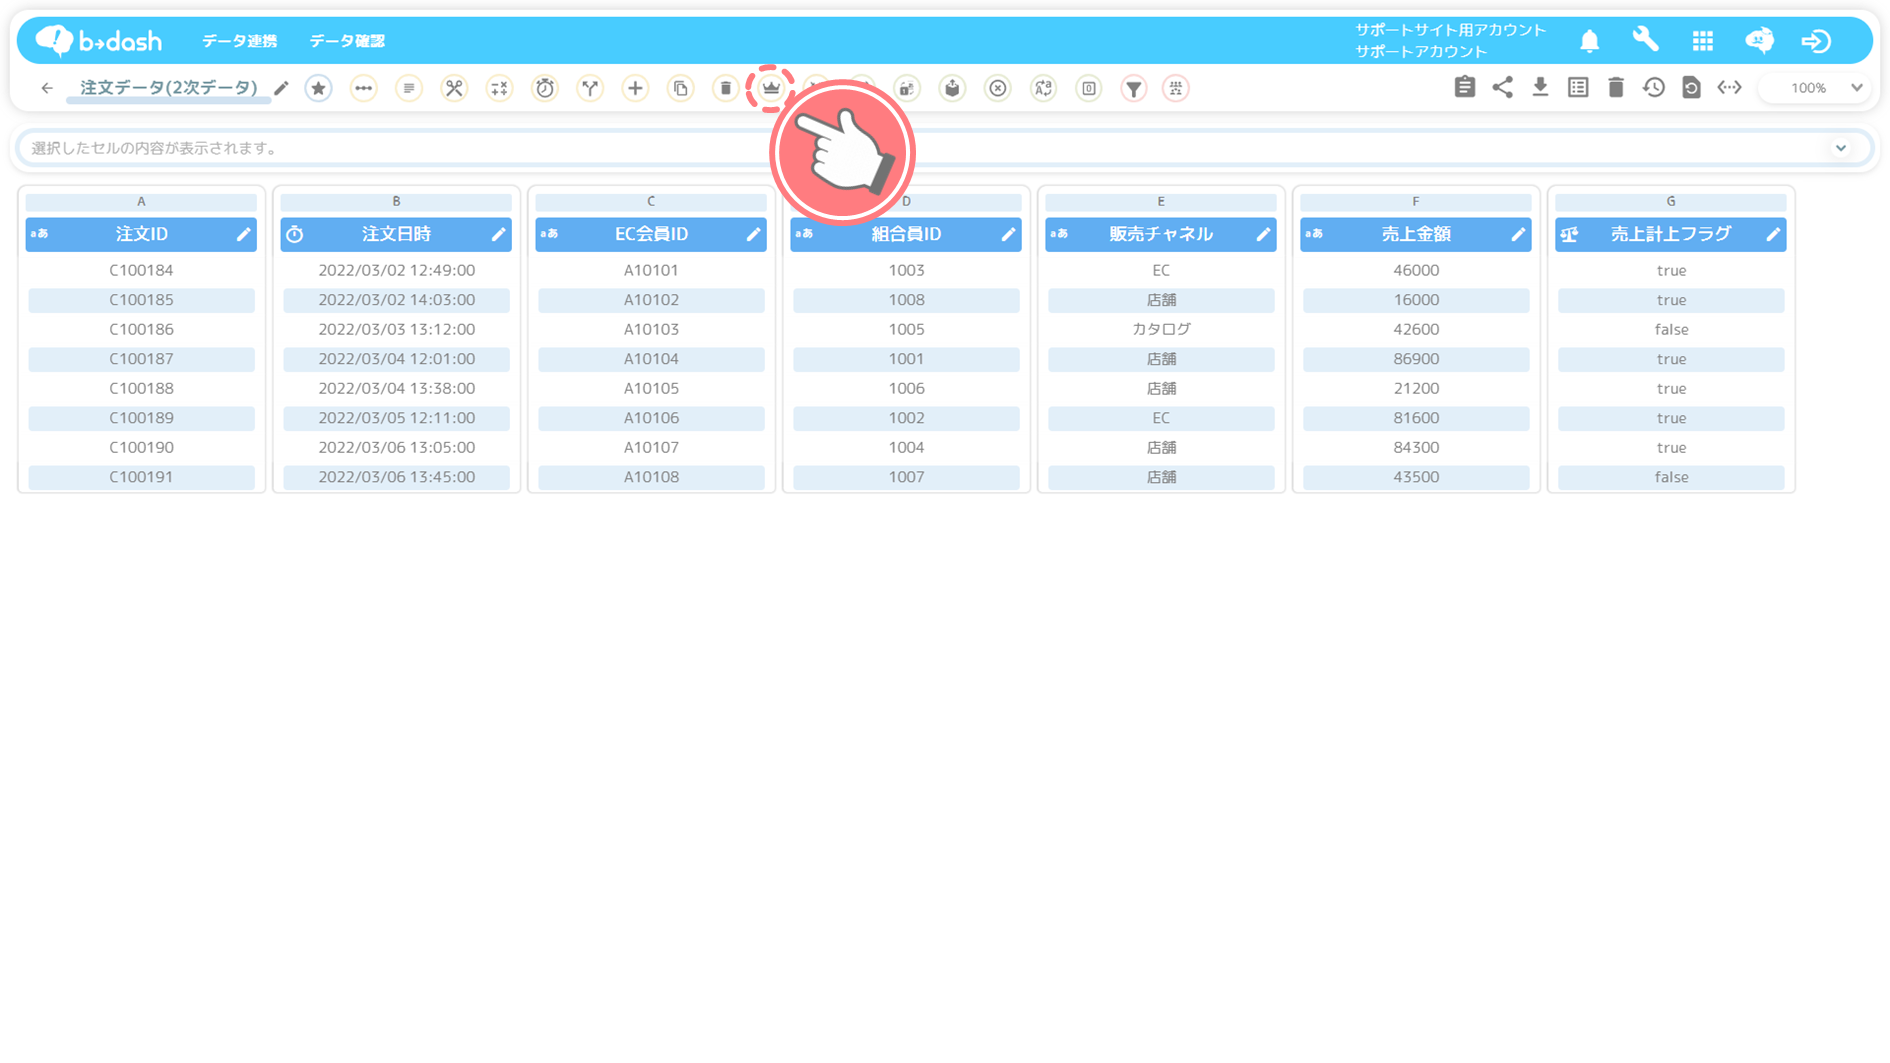Click the logout arrow icon
Image resolution: width=1890 pixels, height=1063 pixels.
[x=1816, y=41]
